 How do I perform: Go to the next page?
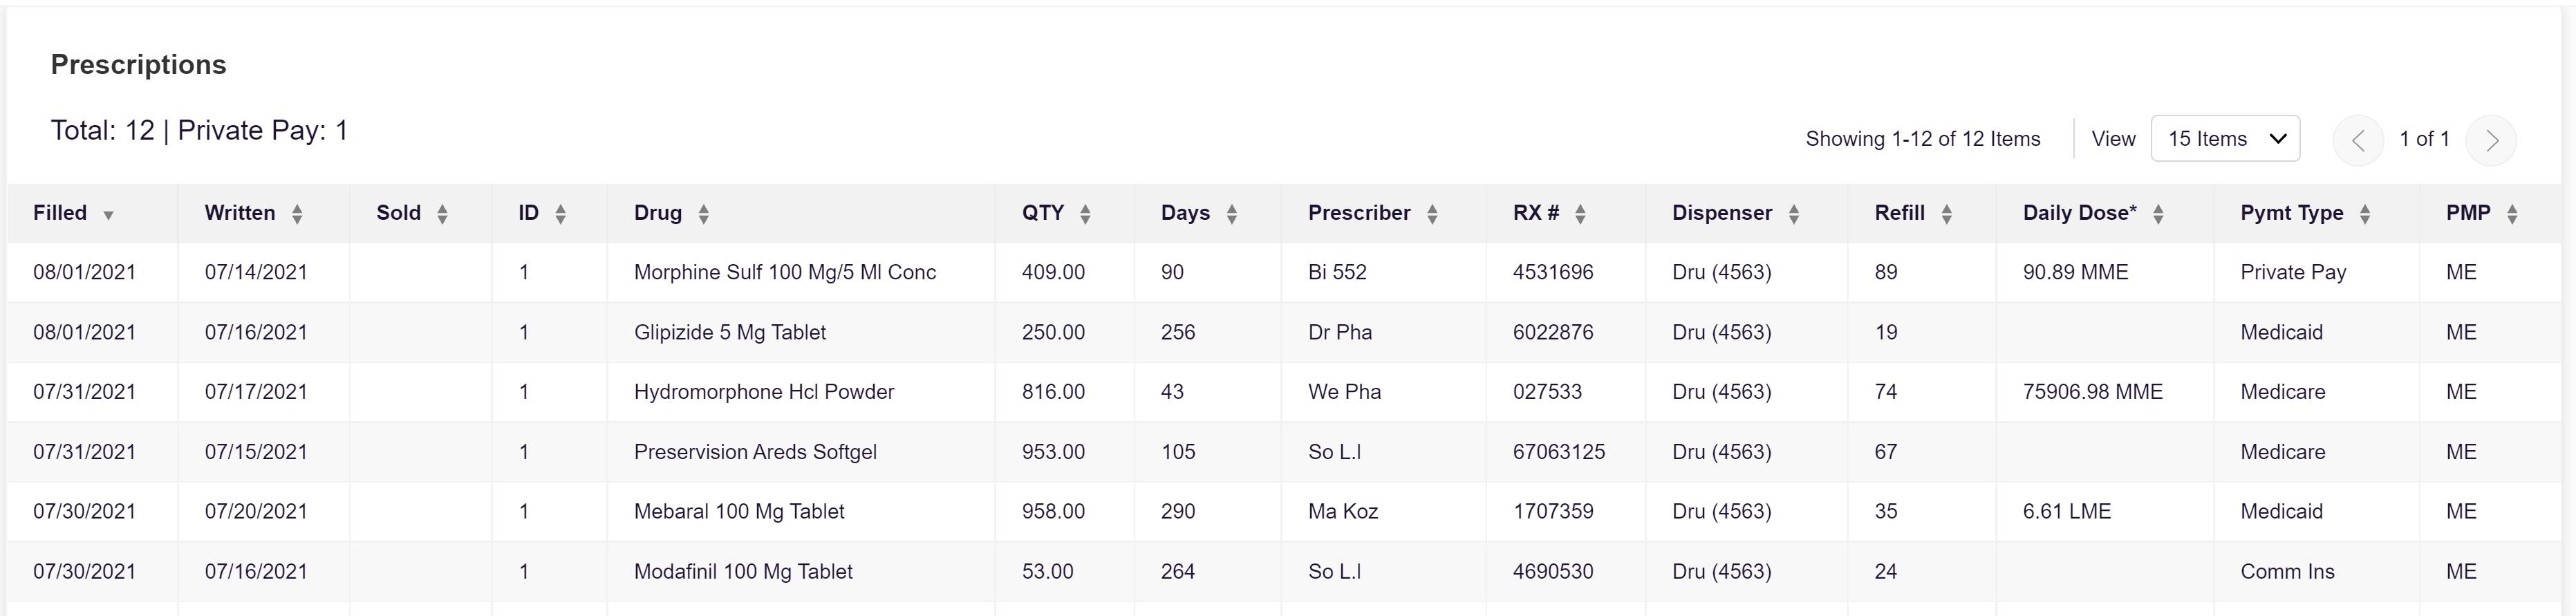pyautogui.click(x=2491, y=141)
